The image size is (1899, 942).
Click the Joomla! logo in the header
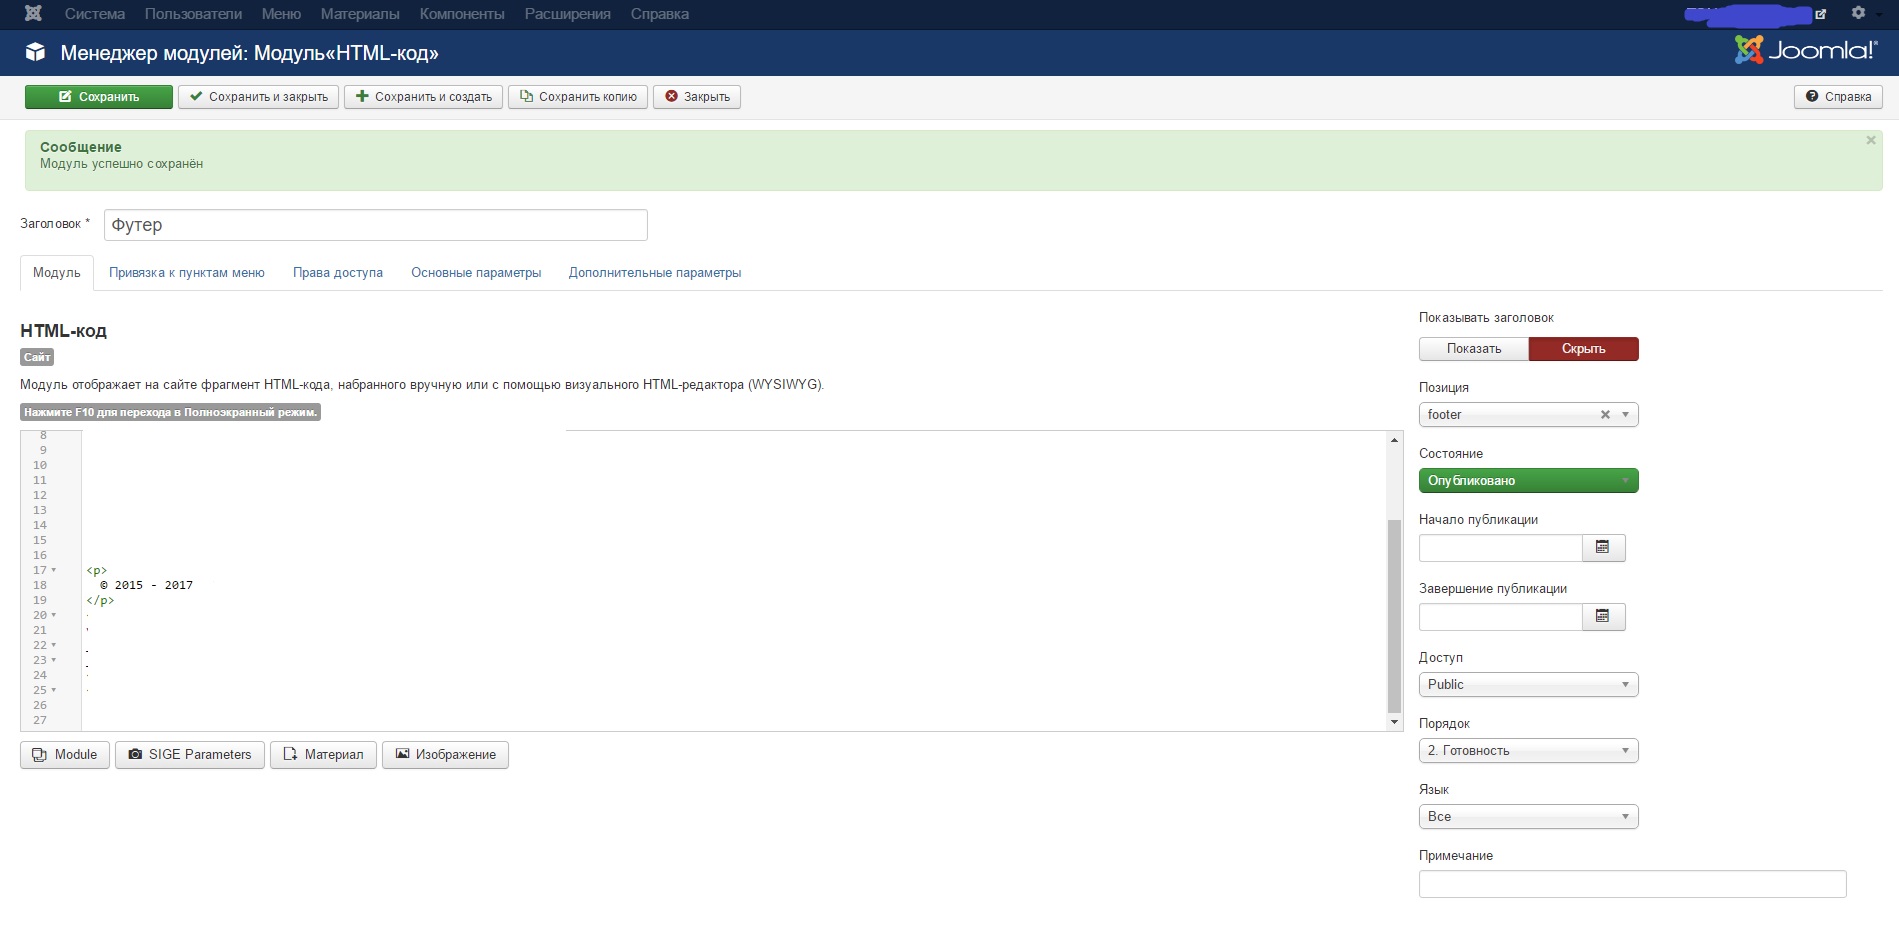(x=1806, y=50)
